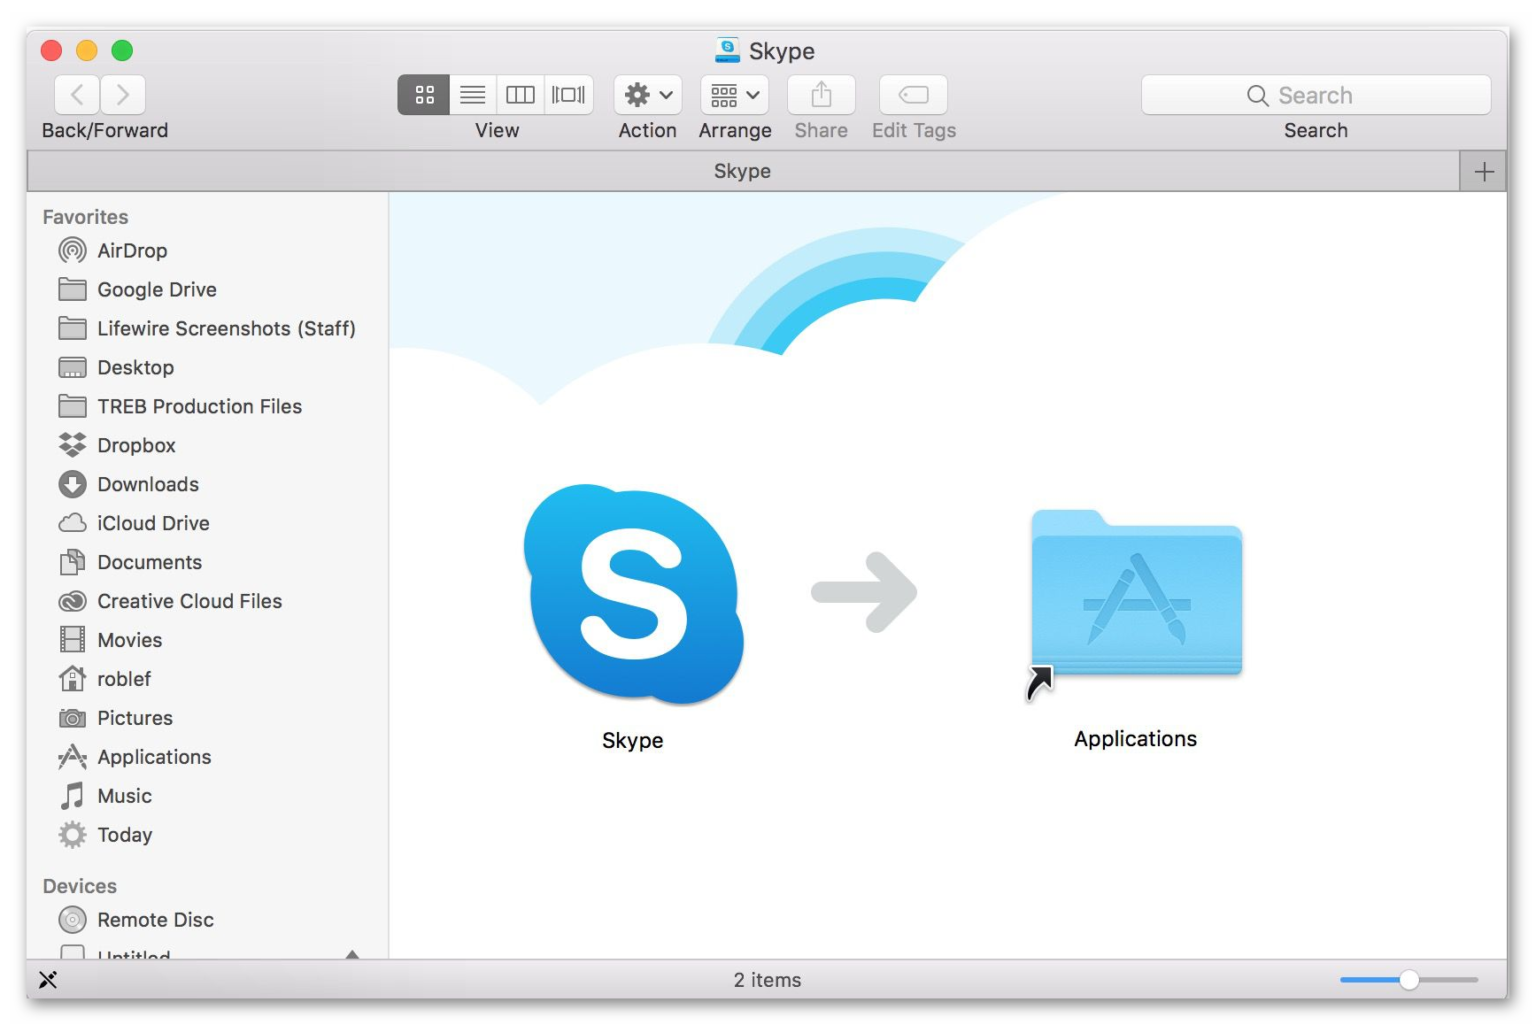Switch to icon view
The height and width of the screenshot is (1025, 1536).
click(x=424, y=95)
